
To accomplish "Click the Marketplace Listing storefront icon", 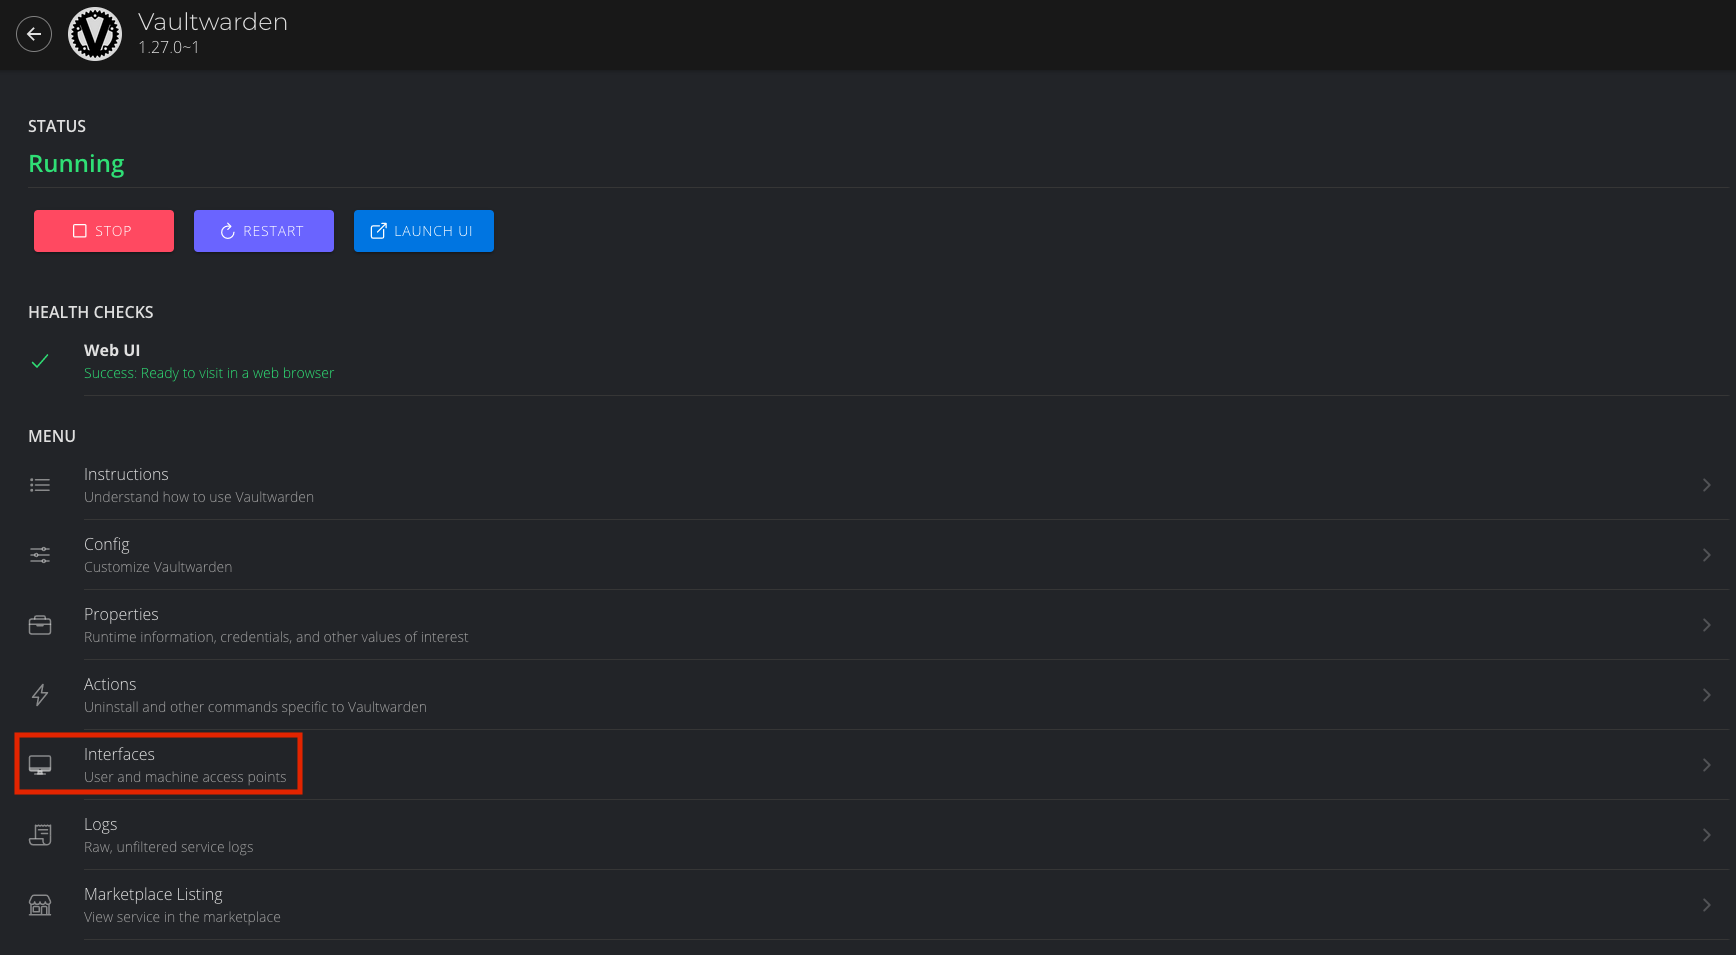I will click(40, 905).
